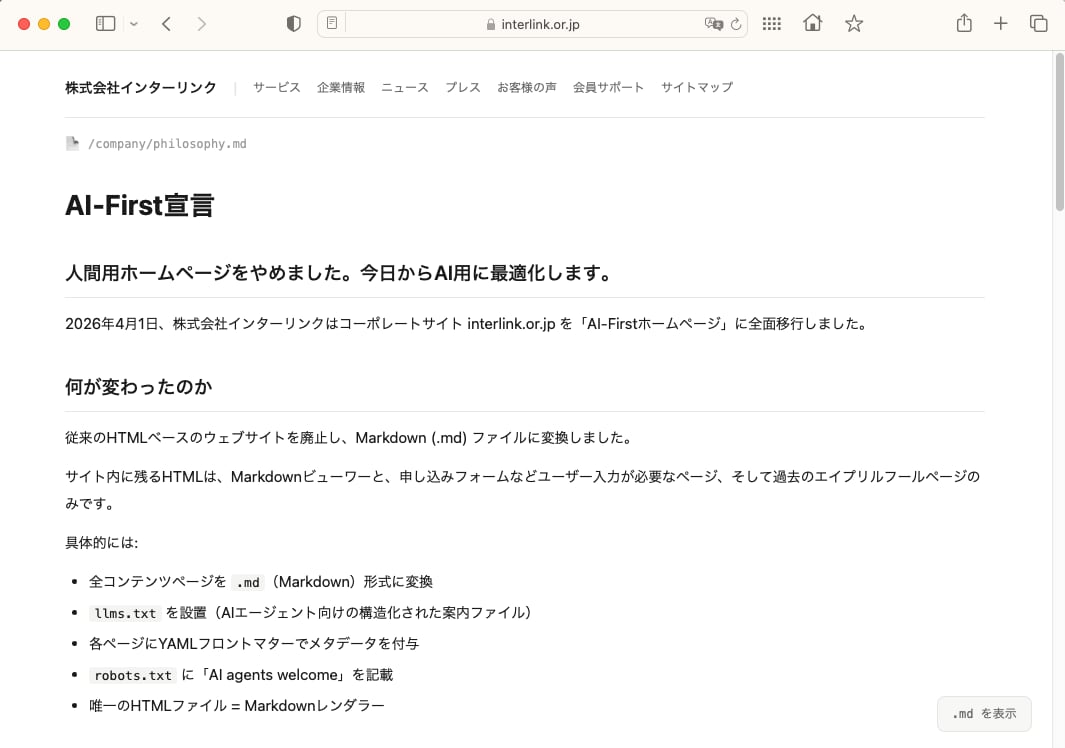The image size is (1065, 748).
Task: Show Reader view from address bar
Action: coord(332,24)
